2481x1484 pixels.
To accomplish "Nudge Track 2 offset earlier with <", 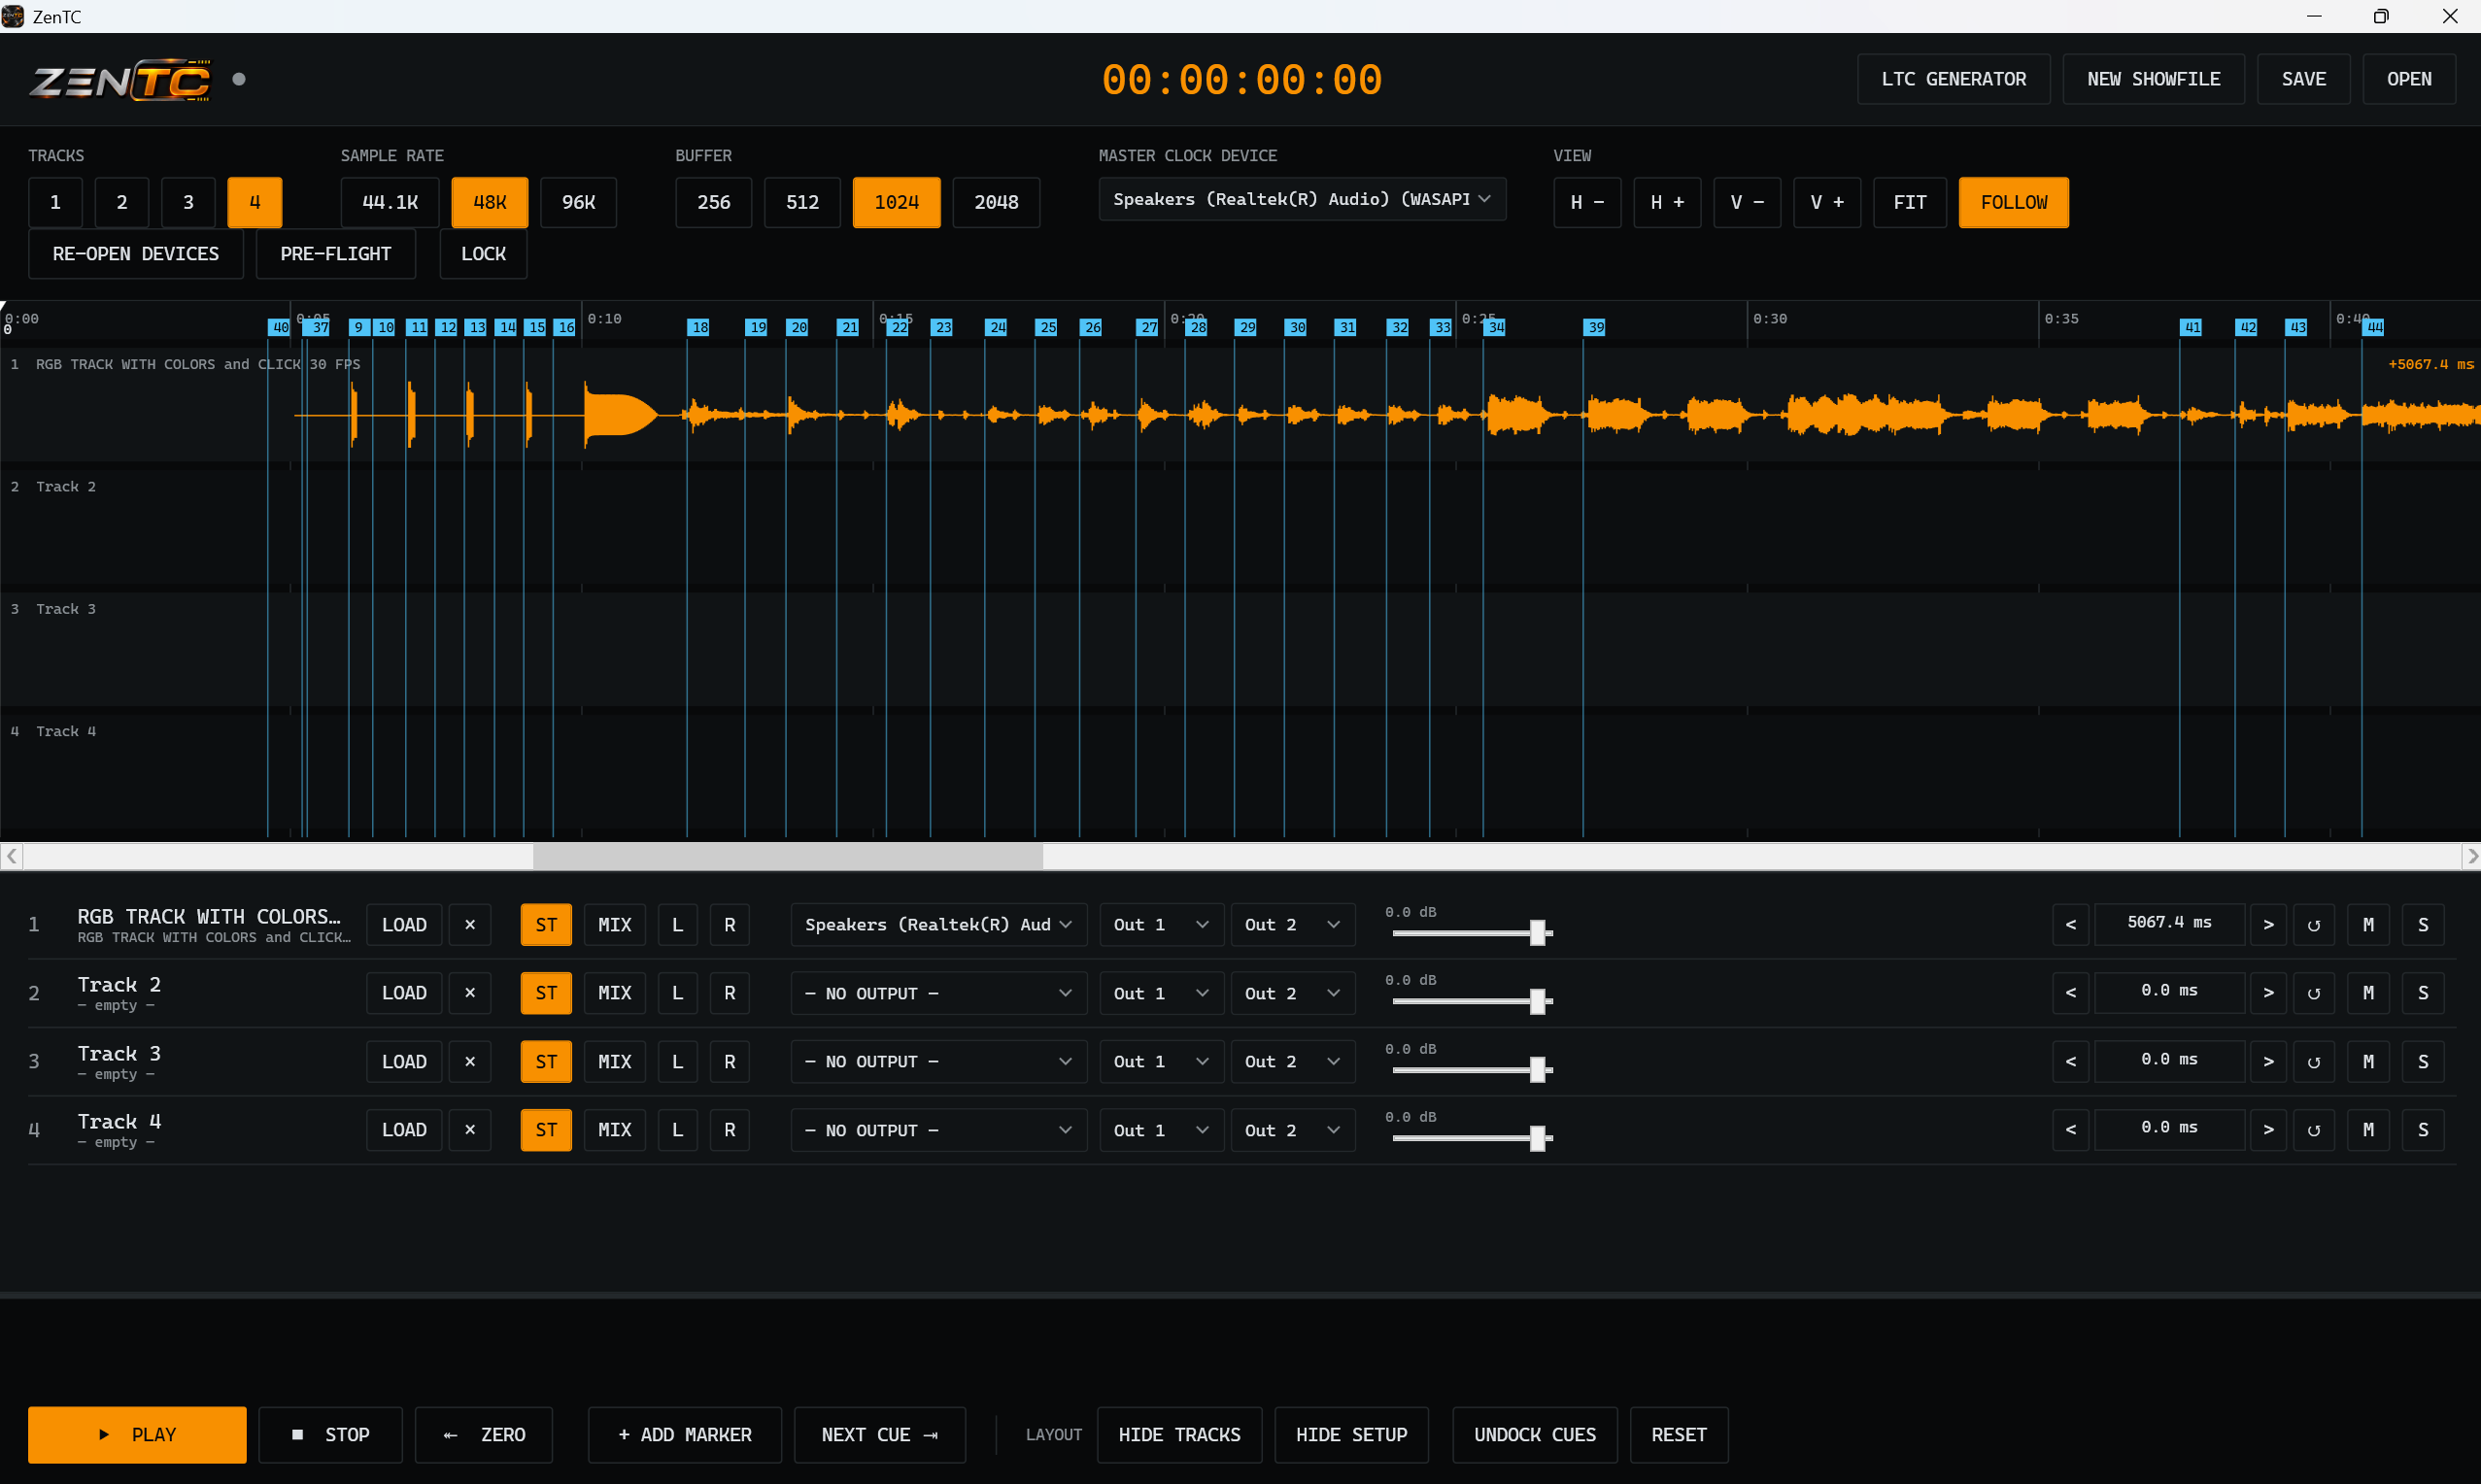I will tap(2071, 993).
